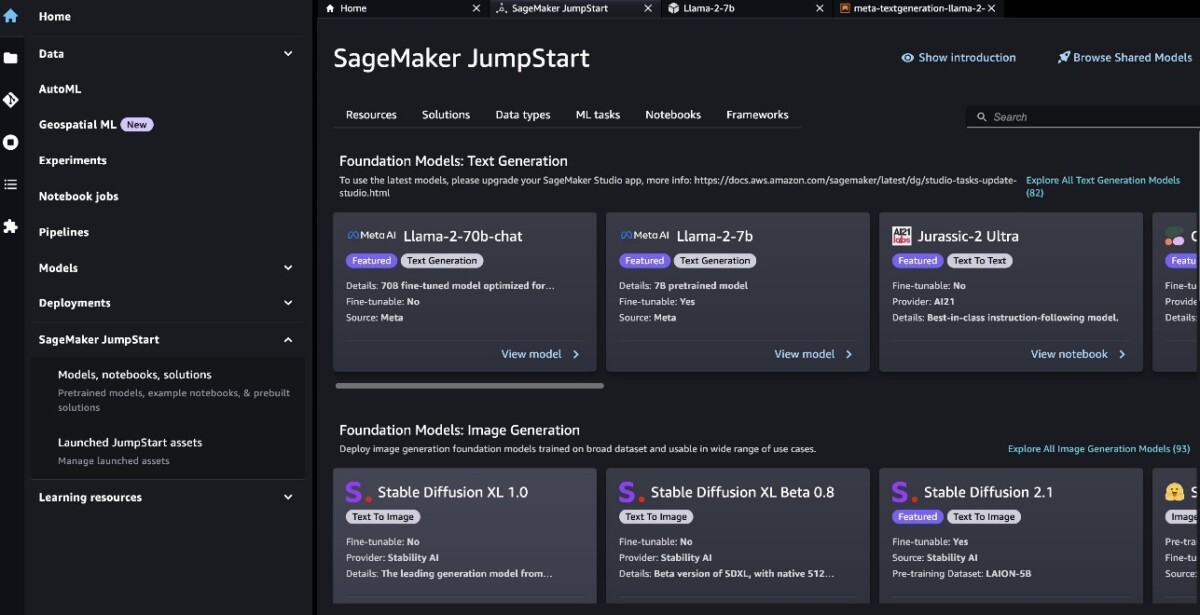Switch to the Llama-2-7b editor tab
This screenshot has height=615, width=1200.
coord(746,8)
